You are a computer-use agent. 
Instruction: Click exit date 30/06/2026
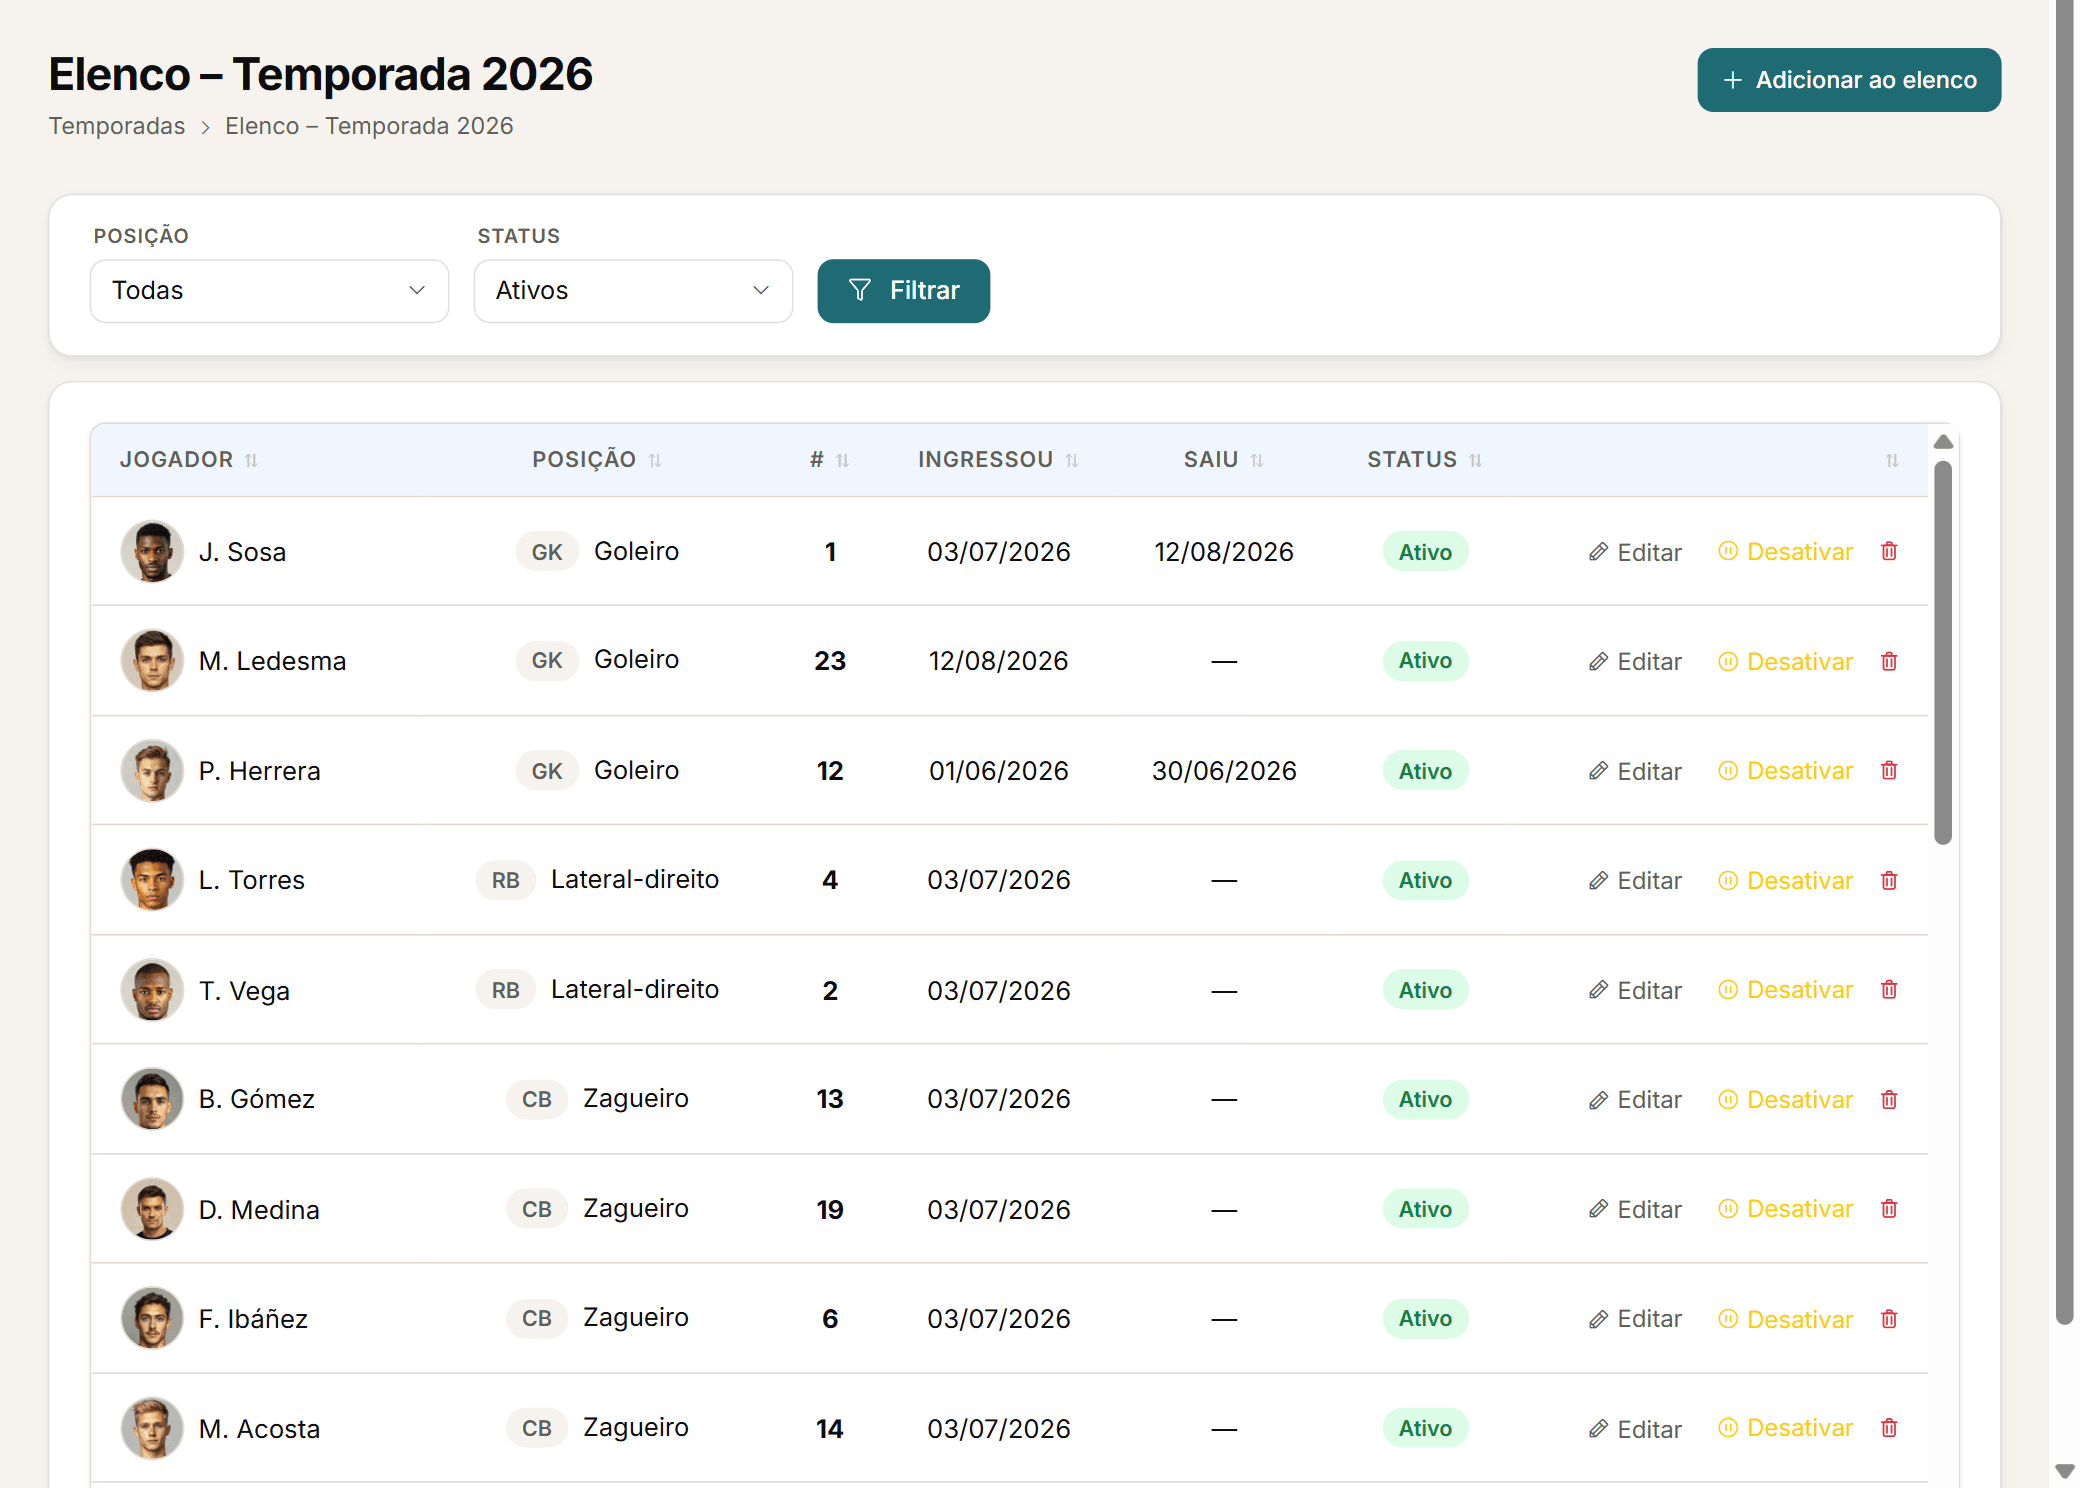point(1224,771)
